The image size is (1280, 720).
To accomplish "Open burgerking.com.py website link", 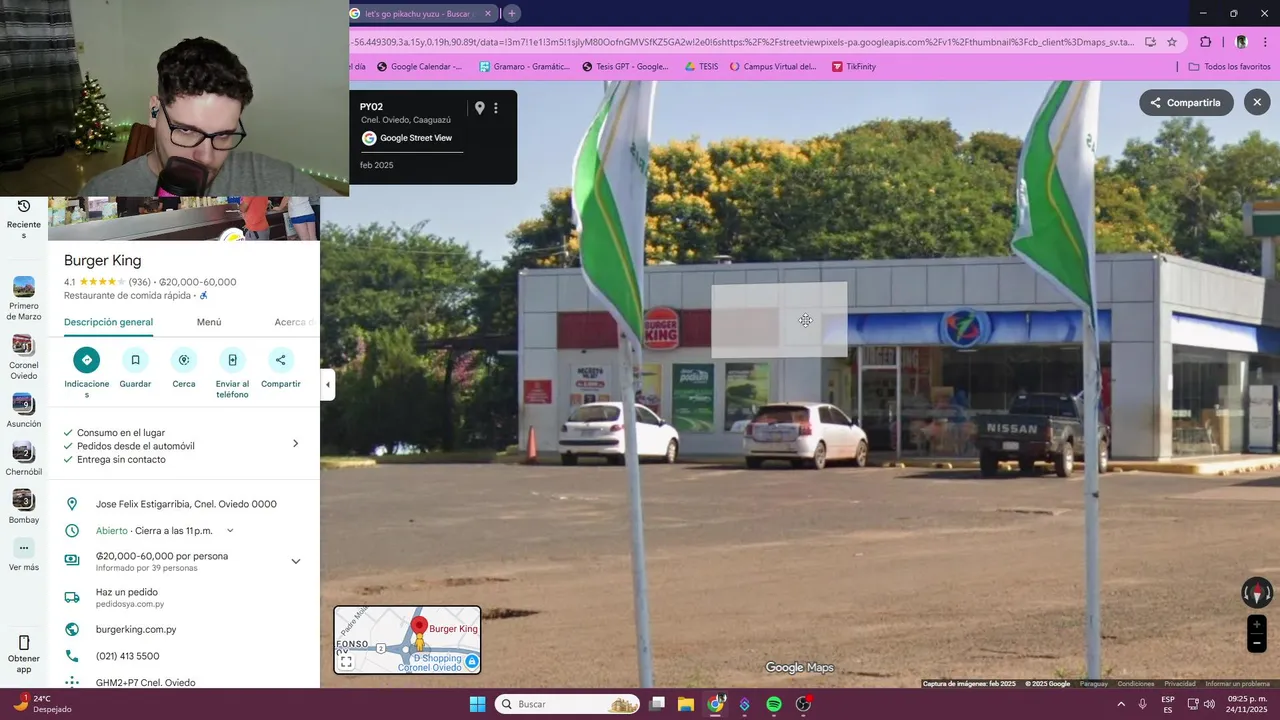I will [136, 630].
